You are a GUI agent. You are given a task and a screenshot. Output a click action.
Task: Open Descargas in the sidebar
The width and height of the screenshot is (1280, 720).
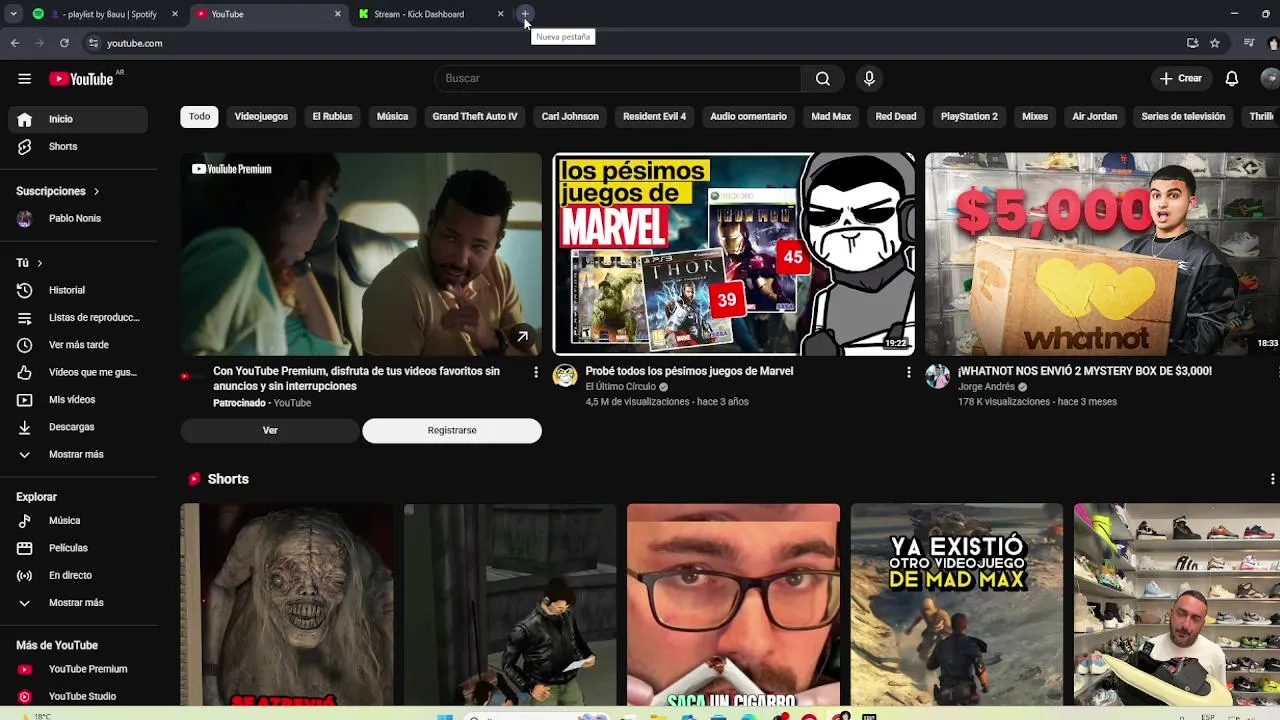point(78,427)
